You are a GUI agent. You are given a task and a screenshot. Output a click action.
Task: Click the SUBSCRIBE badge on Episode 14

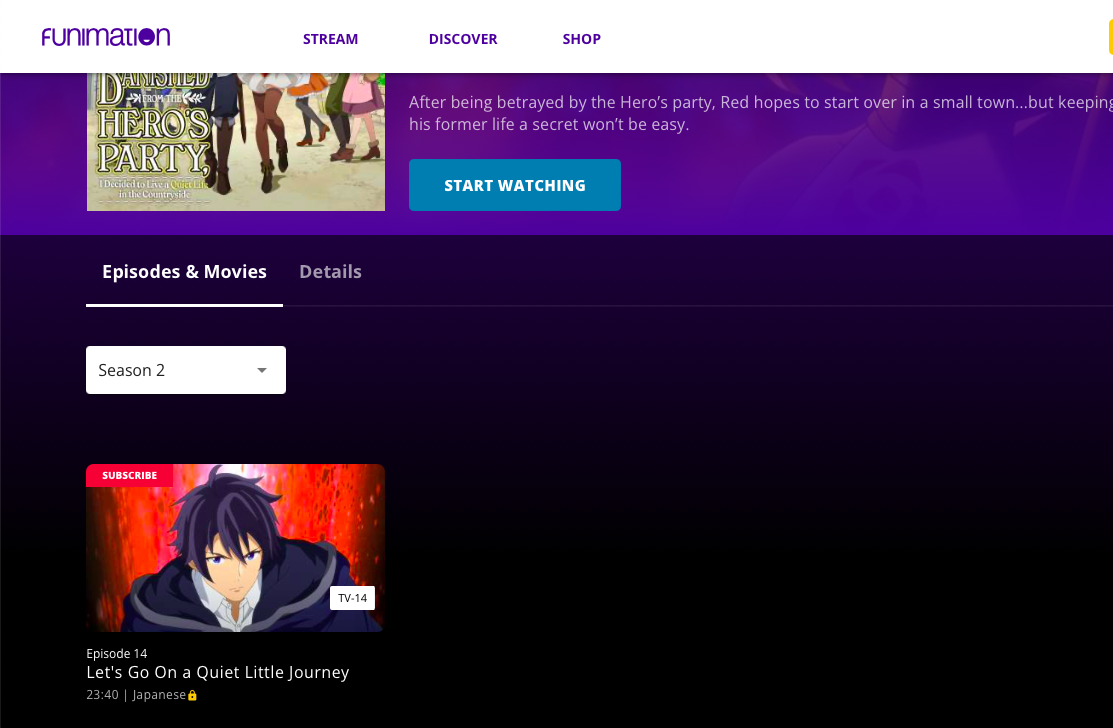pos(129,475)
